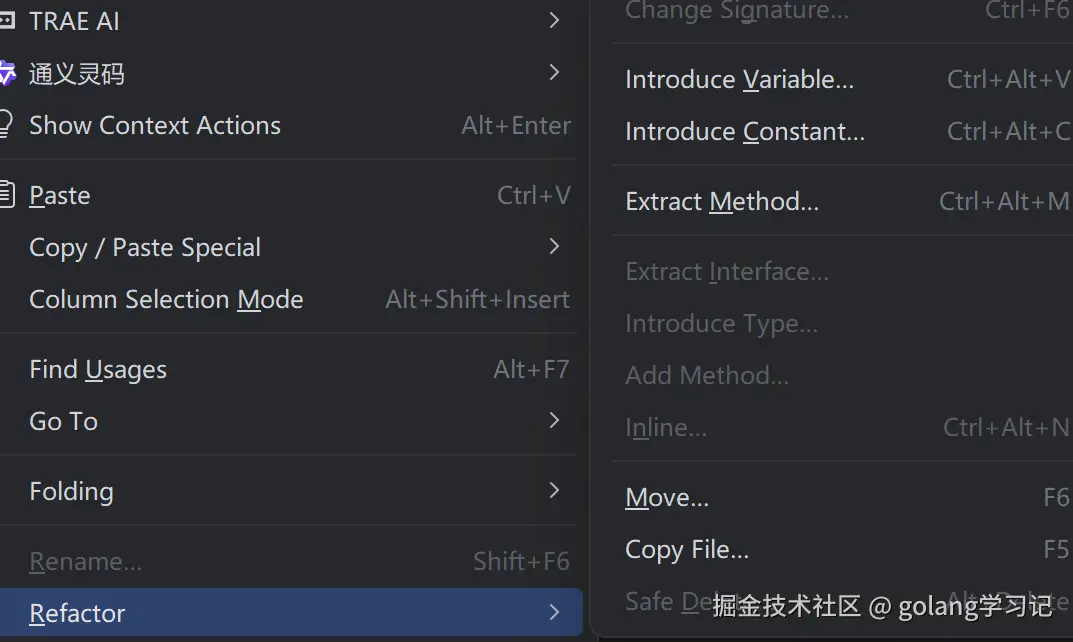Screen dimensions: 1073x642
Task: Toggle Column Selection Mode
Action: tap(166, 299)
